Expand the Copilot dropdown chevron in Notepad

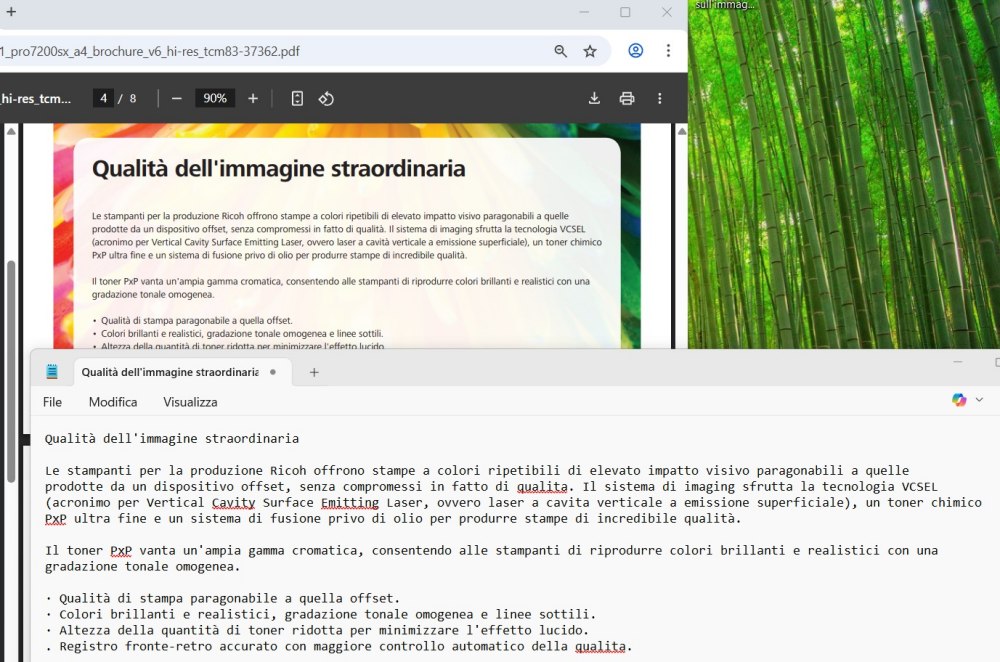click(x=979, y=400)
